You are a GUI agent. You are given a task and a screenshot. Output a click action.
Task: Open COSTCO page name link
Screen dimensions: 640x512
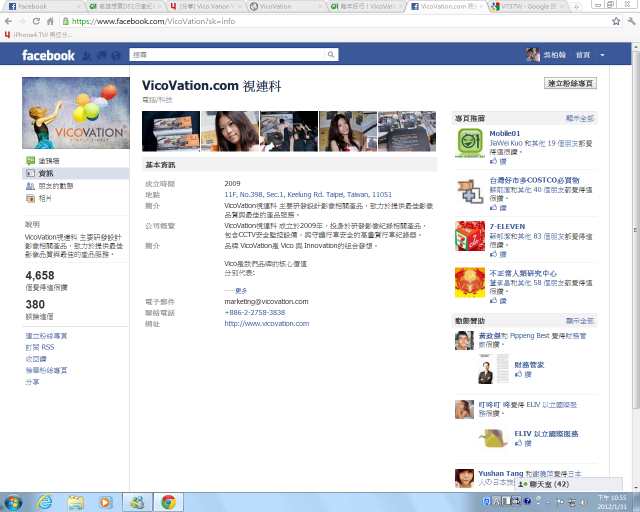pos(534,180)
